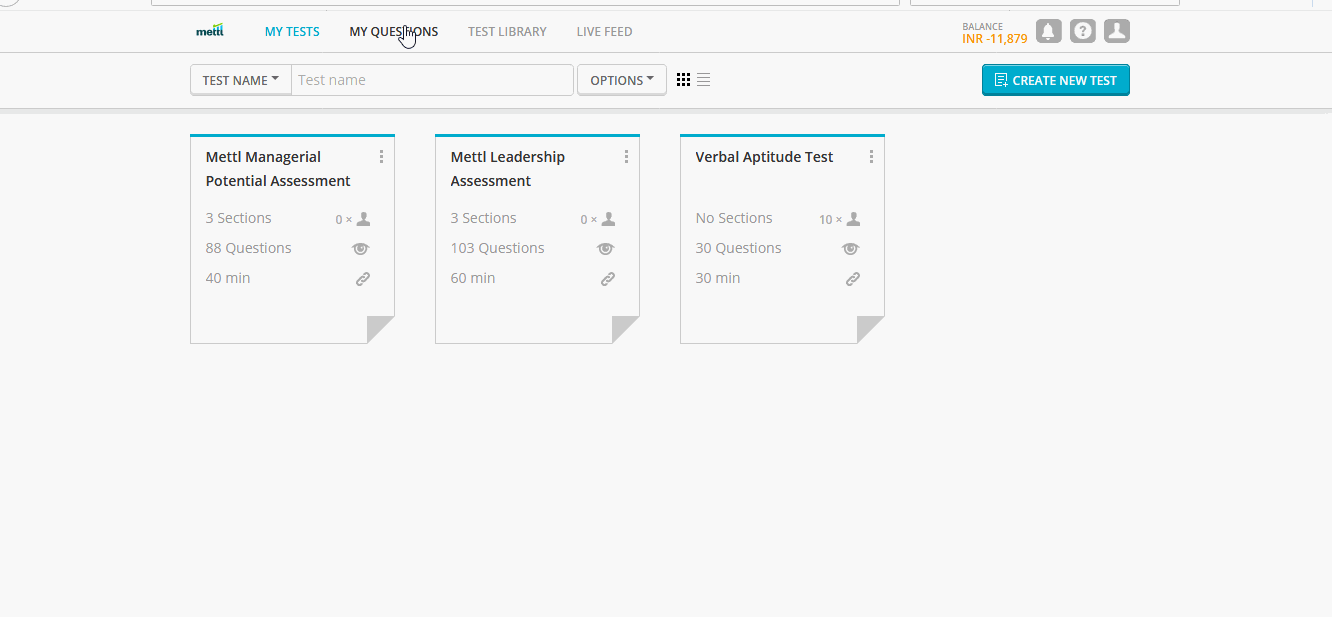This screenshot has height=617, width=1332.
Task: Click '30 min' duration text
Action: click(718, 278)
